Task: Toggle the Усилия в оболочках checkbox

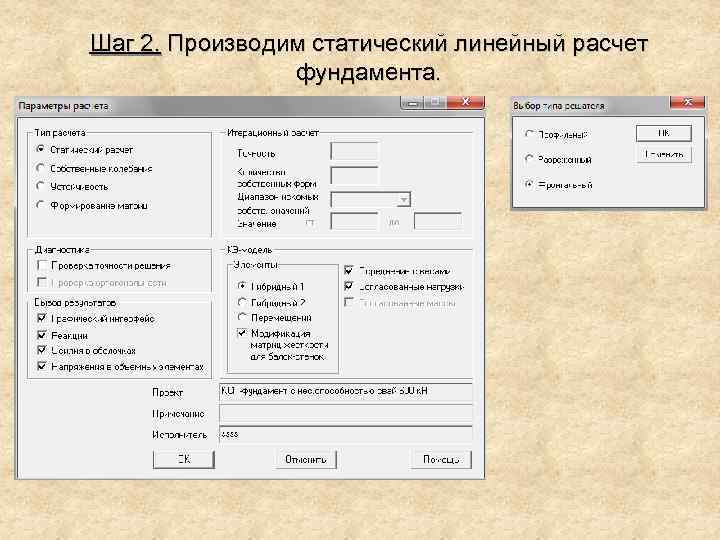Action: click(42, 350)
